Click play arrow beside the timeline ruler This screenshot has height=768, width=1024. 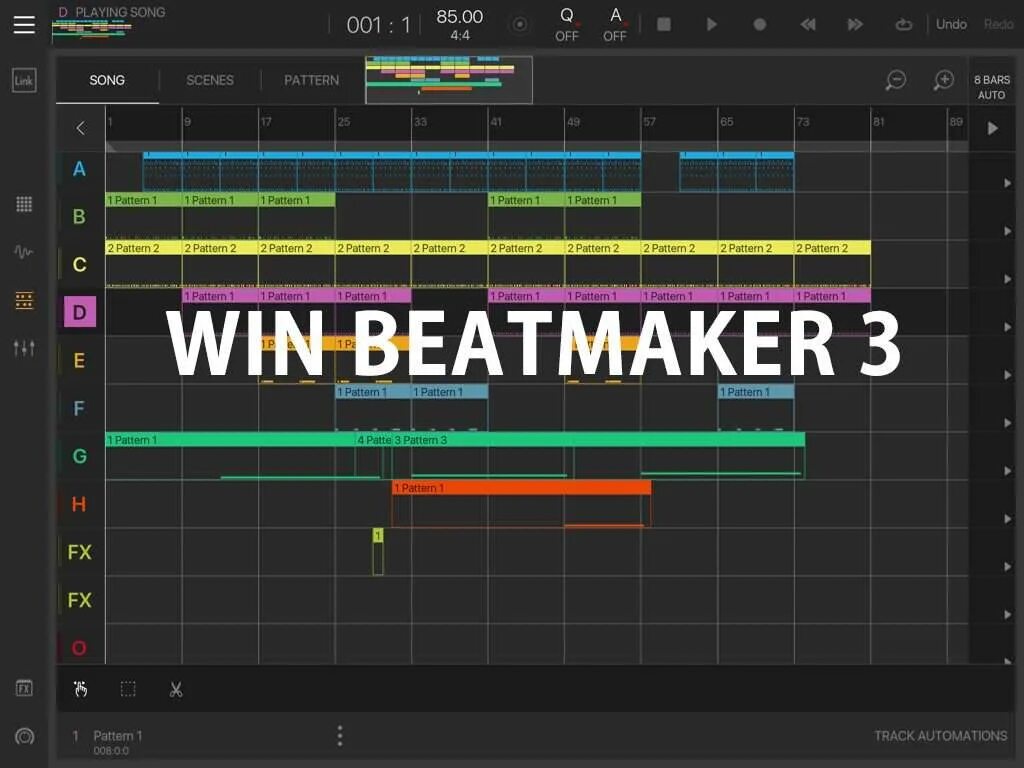point(992,128)
